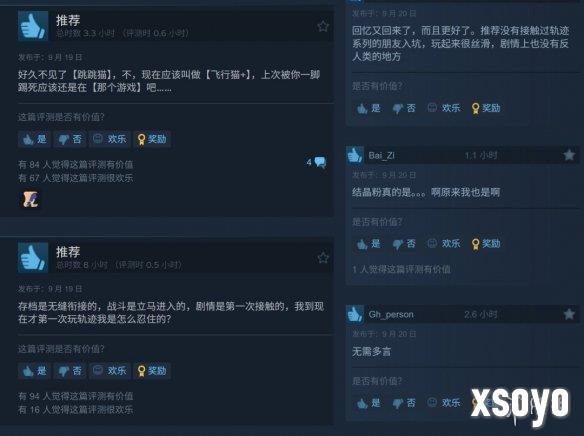
Task: Give 奖励 to the 跳跳猫 review
Action: 152,139
